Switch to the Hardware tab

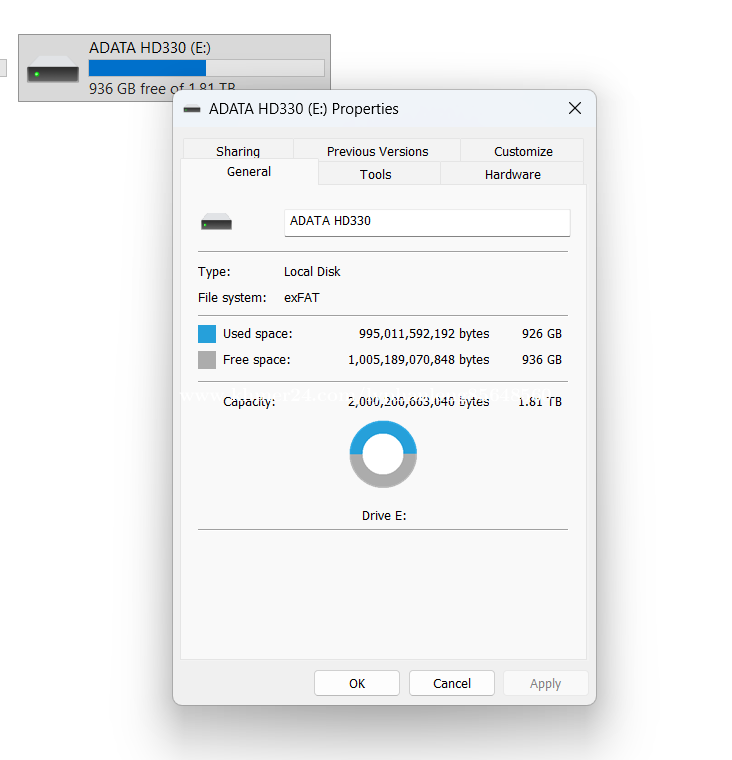[513, 174]
